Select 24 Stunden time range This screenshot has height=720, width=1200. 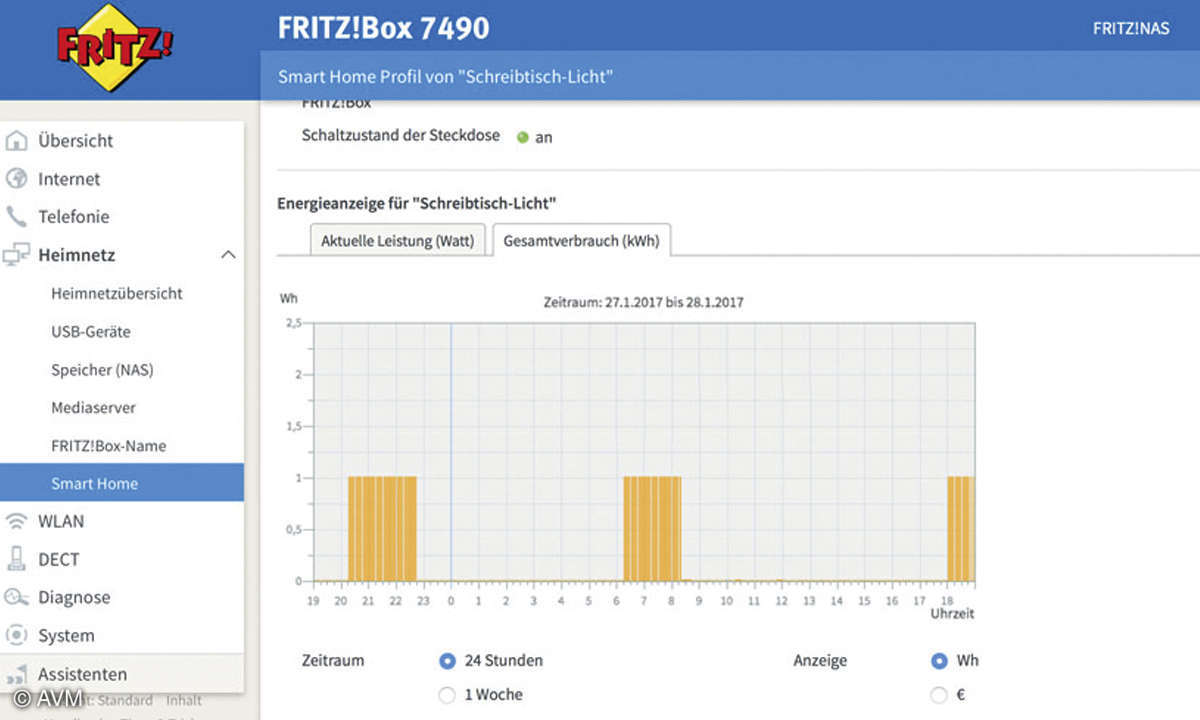coord(447,661)
